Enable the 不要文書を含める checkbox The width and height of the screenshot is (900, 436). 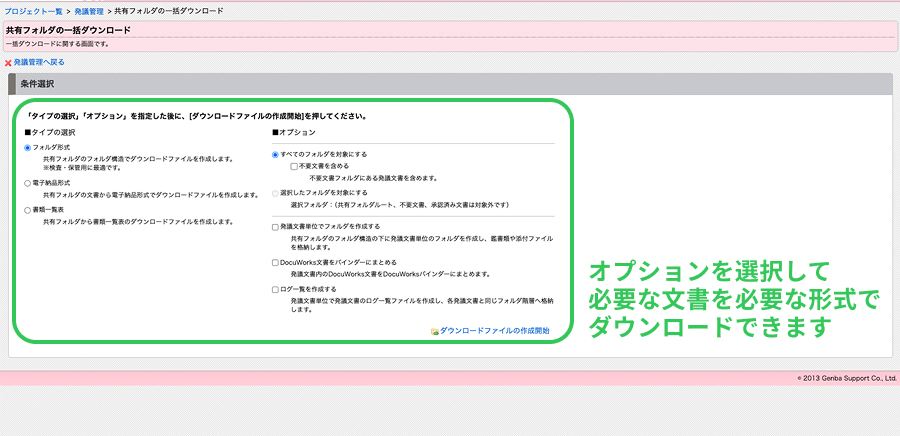click(x=294, y=166)
